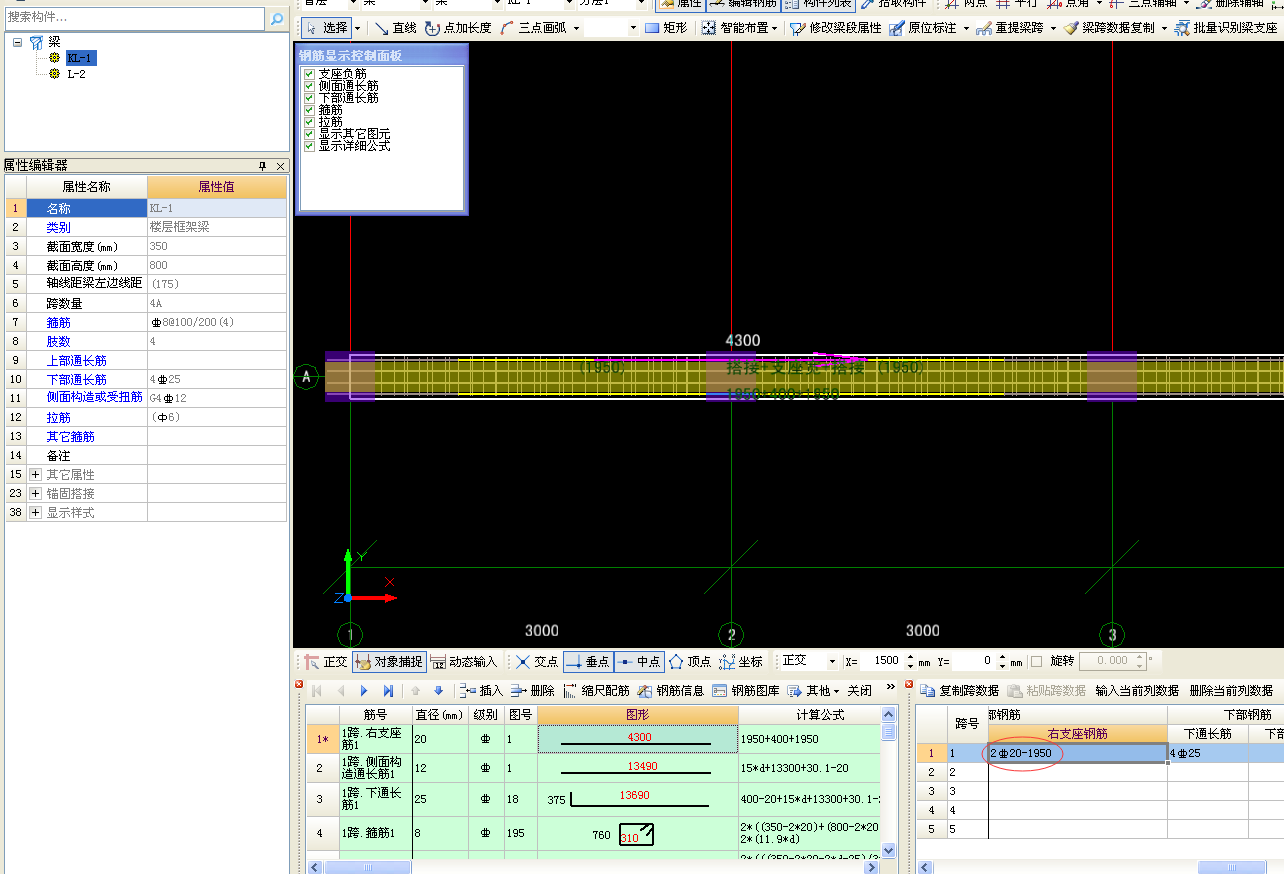Click 插入 insert rebar row

click(x=481, y=691)
